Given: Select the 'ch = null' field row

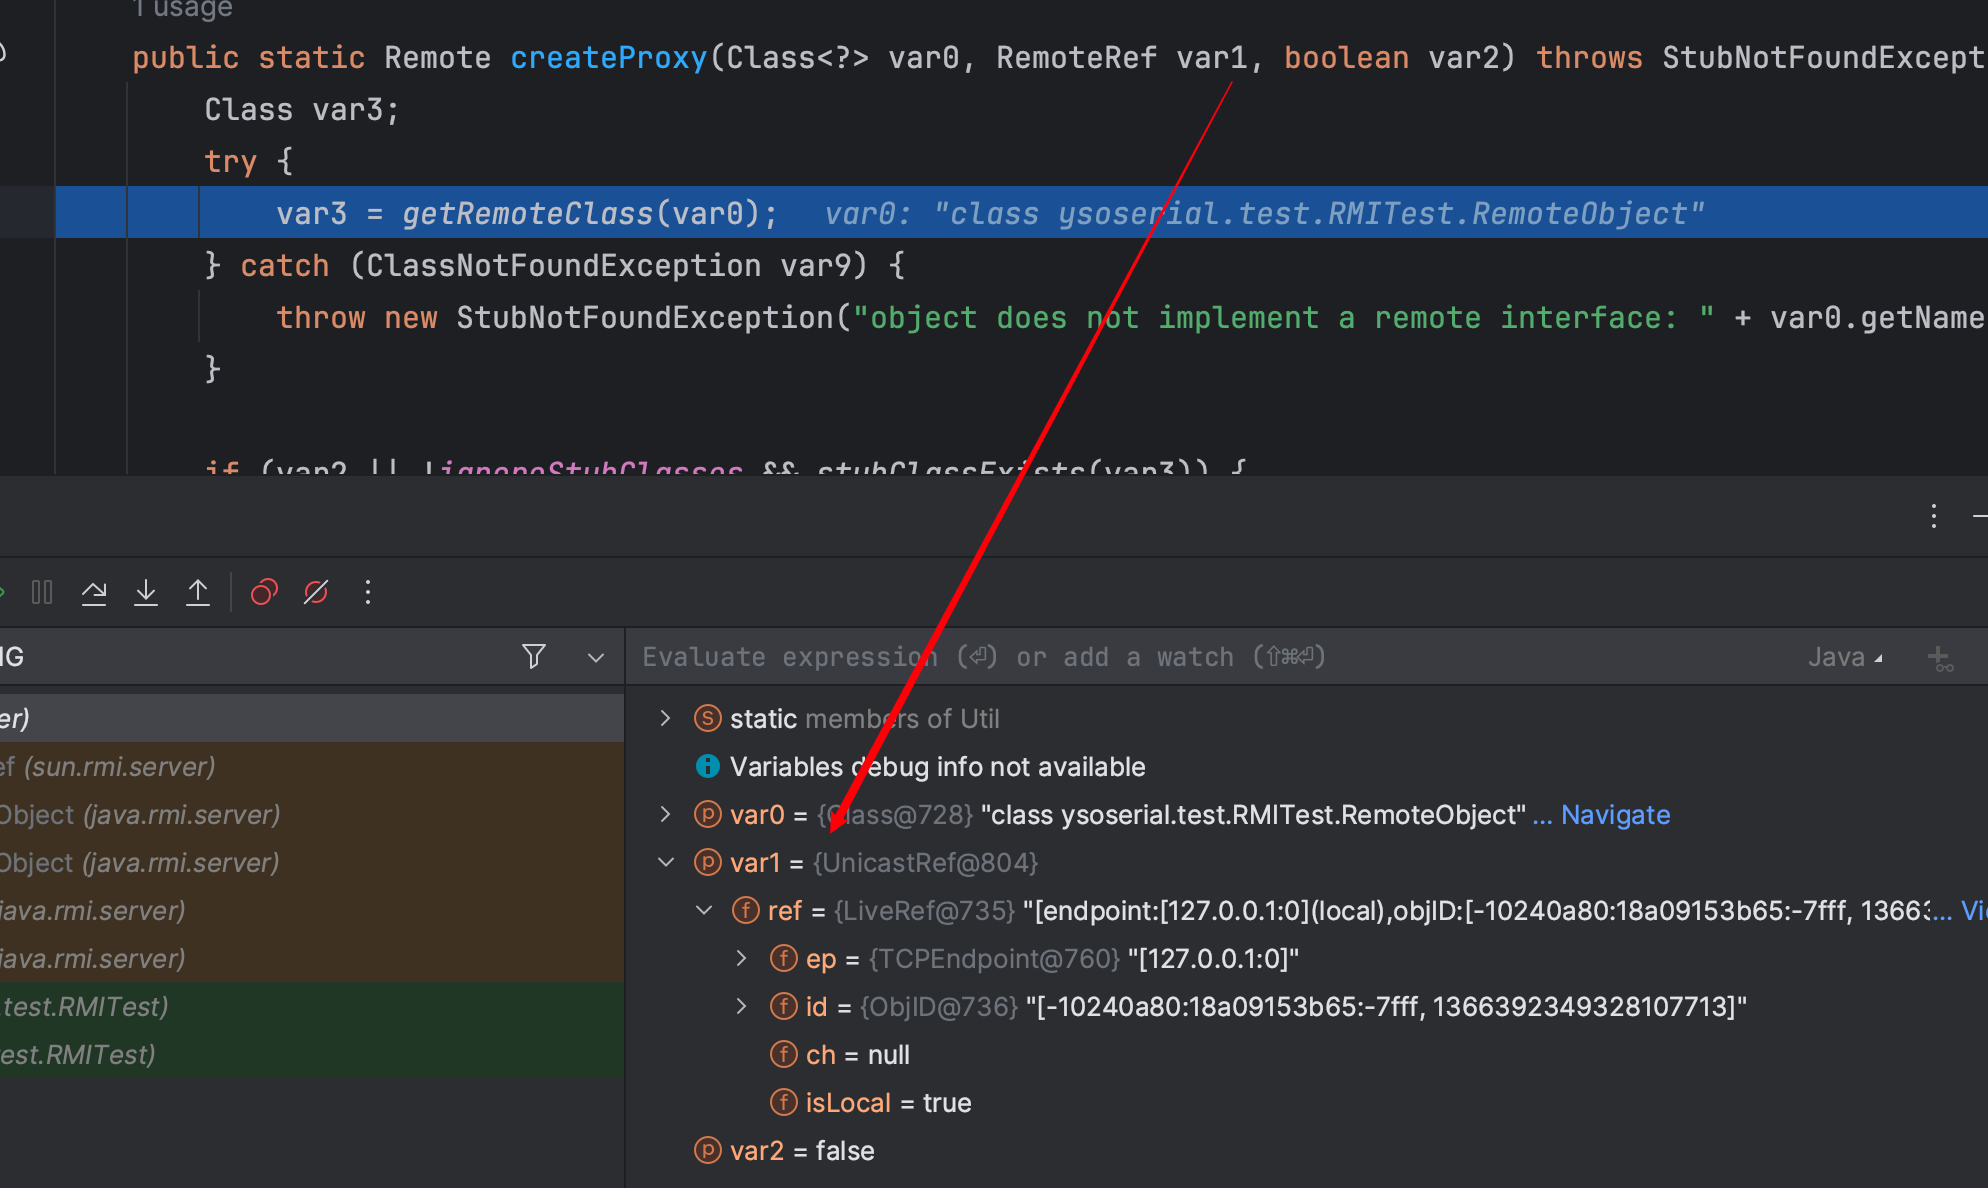Looking at the screenshot, I should click(x=1306, y=1054).
